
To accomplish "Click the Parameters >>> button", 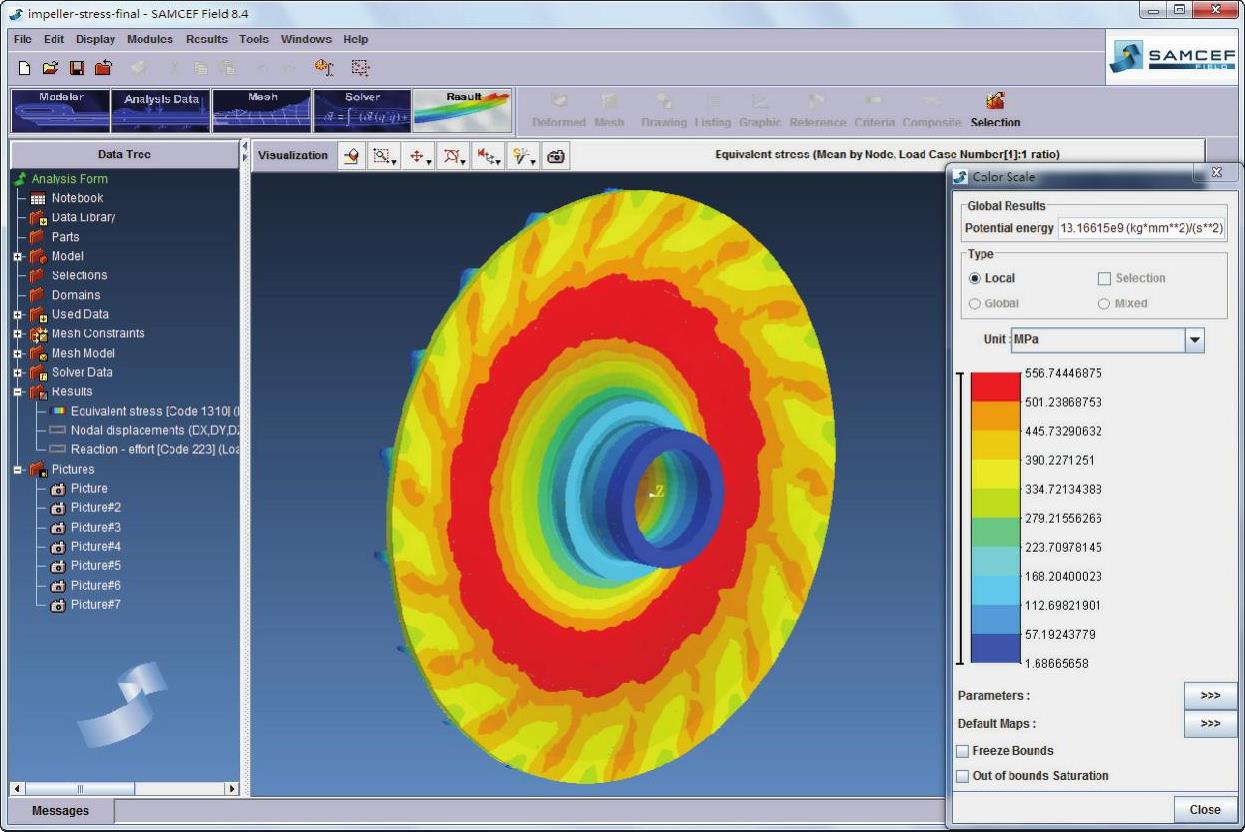I will pyautogui.click(x=1209, y=696).
